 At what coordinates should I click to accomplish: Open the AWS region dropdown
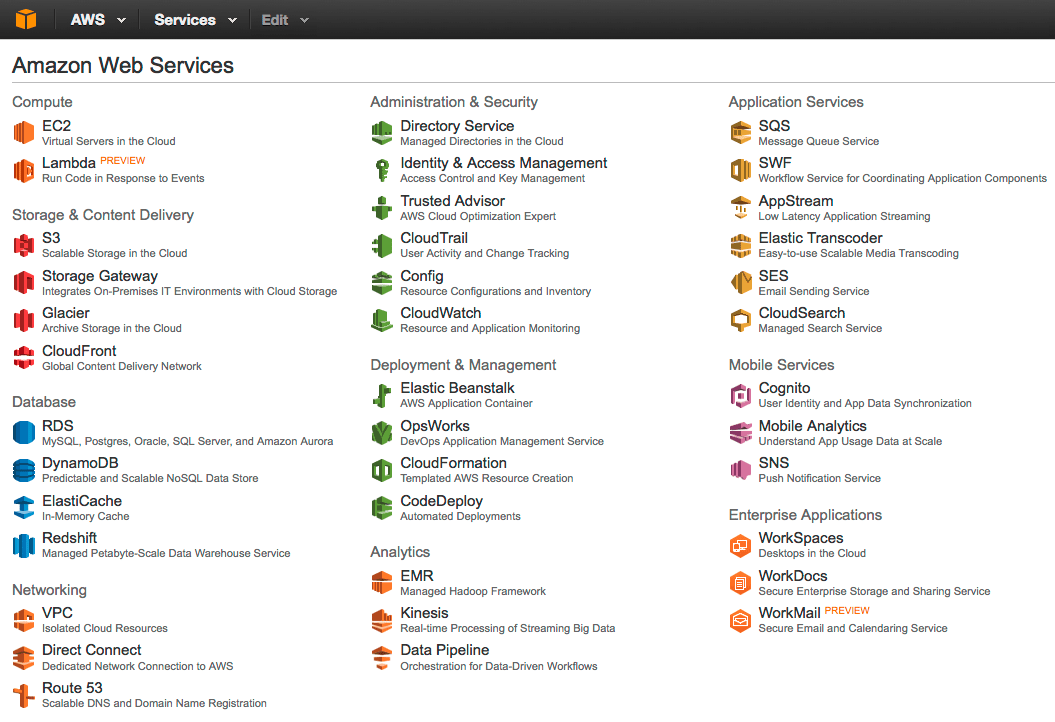95,19
